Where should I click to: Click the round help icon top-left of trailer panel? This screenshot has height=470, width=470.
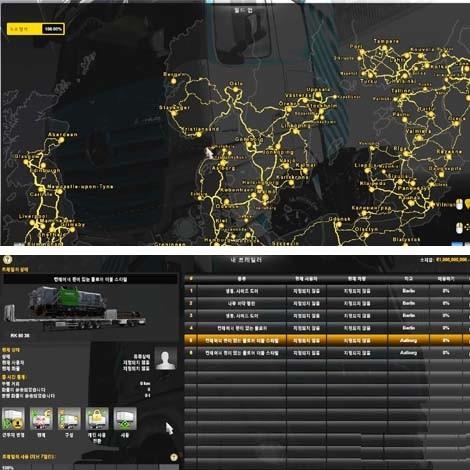[7, 260]
